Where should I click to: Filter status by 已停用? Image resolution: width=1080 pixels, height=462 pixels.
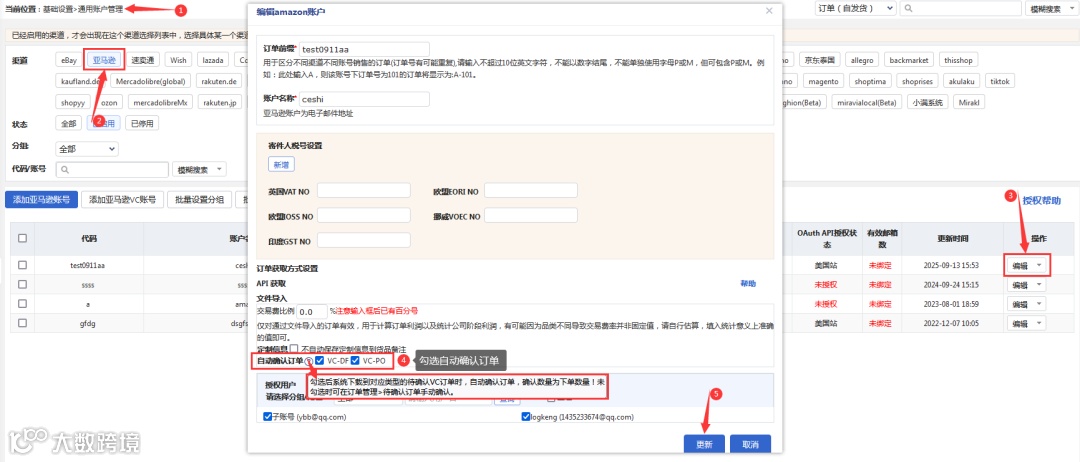143,124
